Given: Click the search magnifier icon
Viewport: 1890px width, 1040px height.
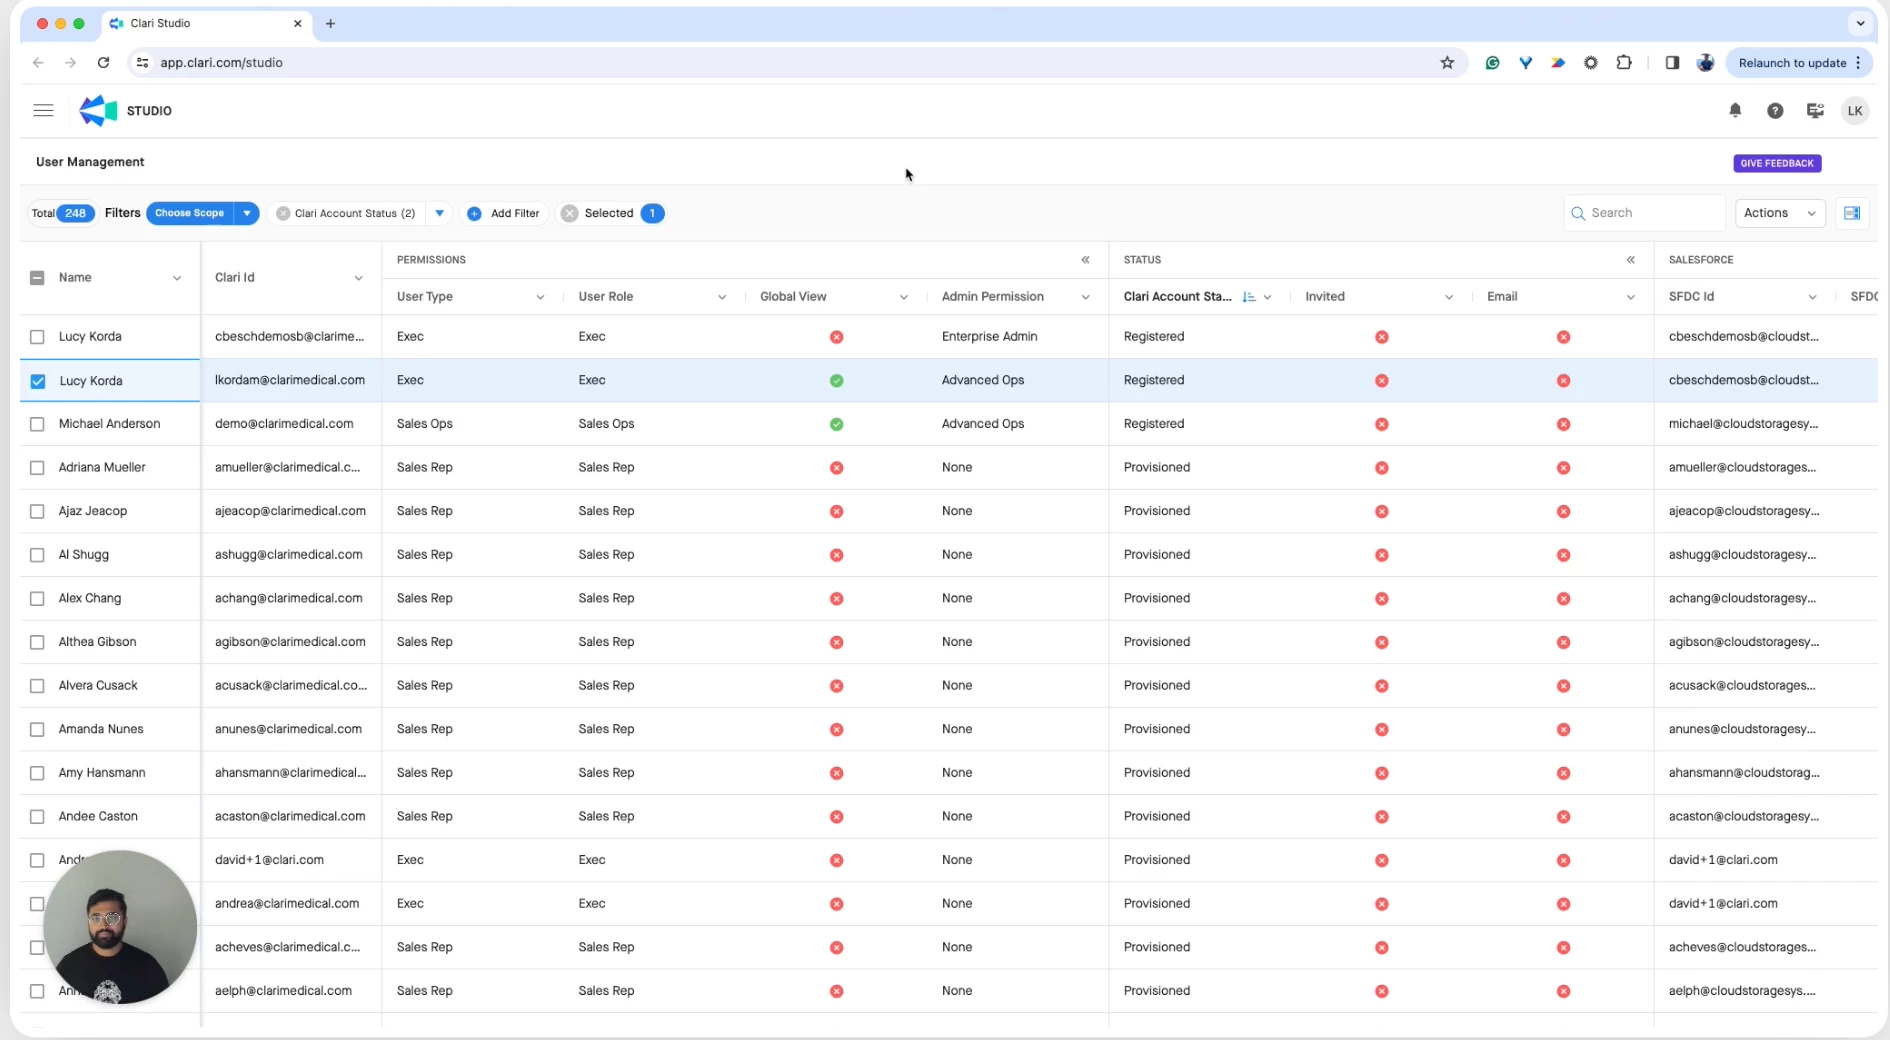Looking at the screenshot, I should [1578, 213].
